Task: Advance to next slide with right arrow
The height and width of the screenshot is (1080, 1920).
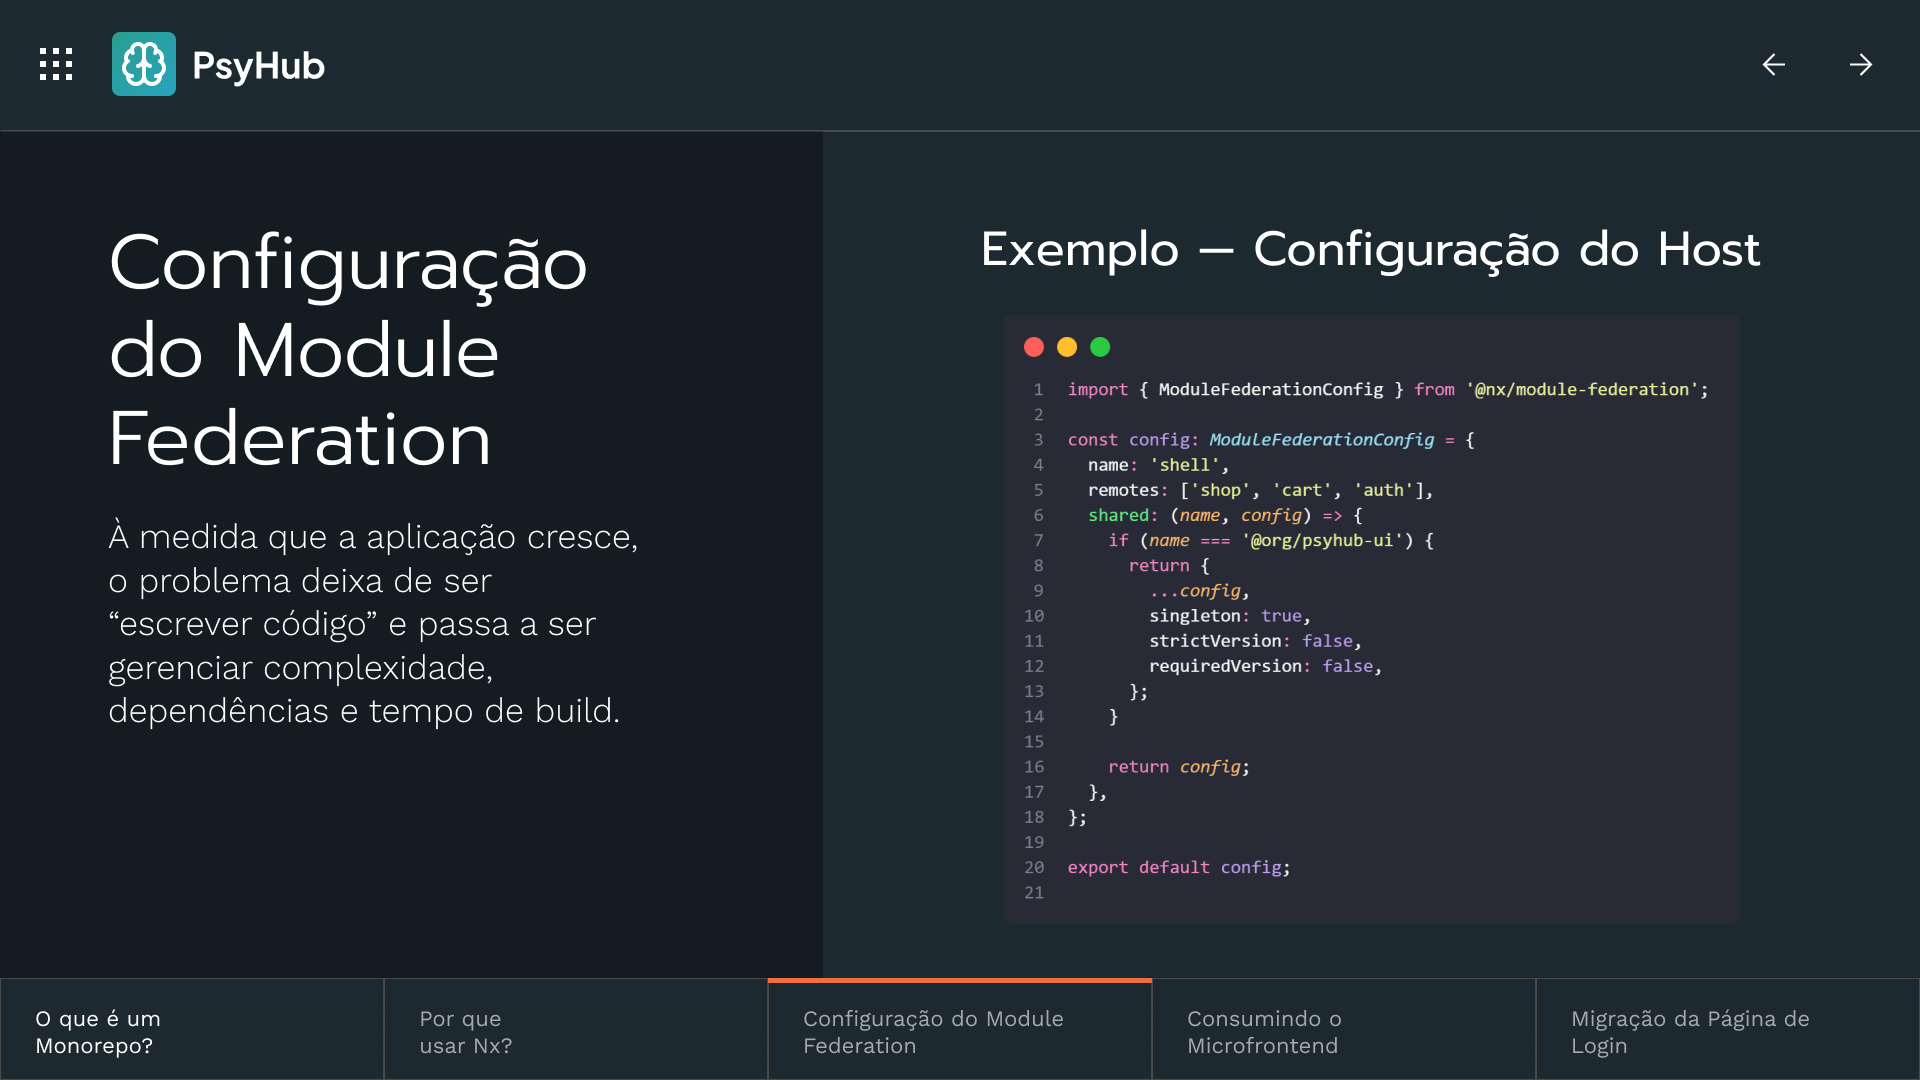Action: tap(1860, 65)
